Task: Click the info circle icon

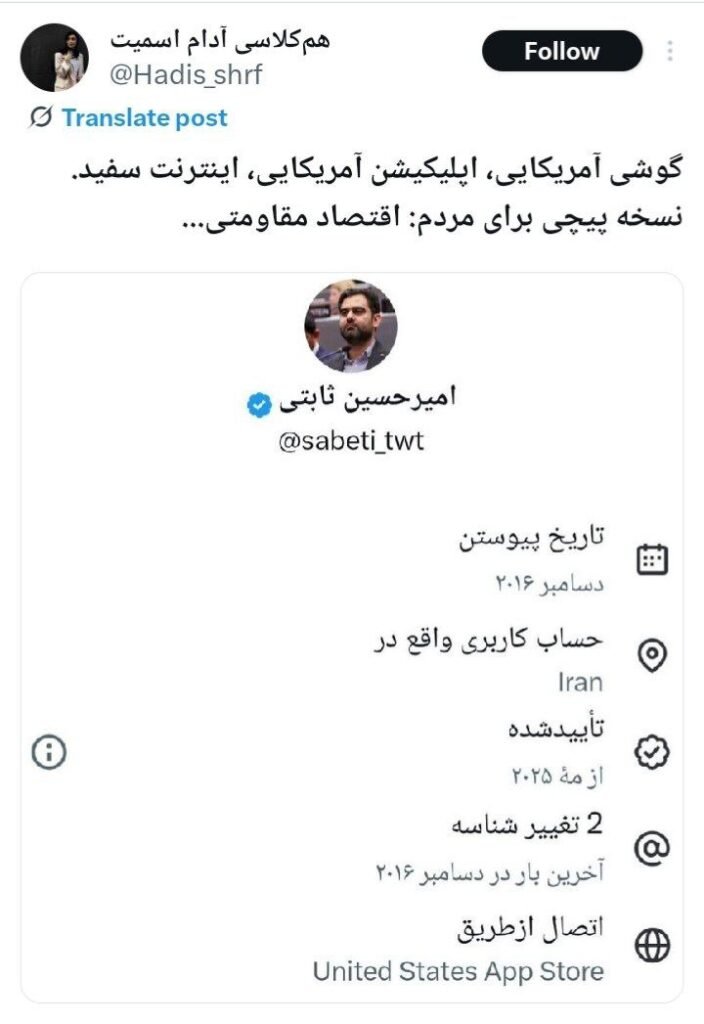Action: coord(49,752)
